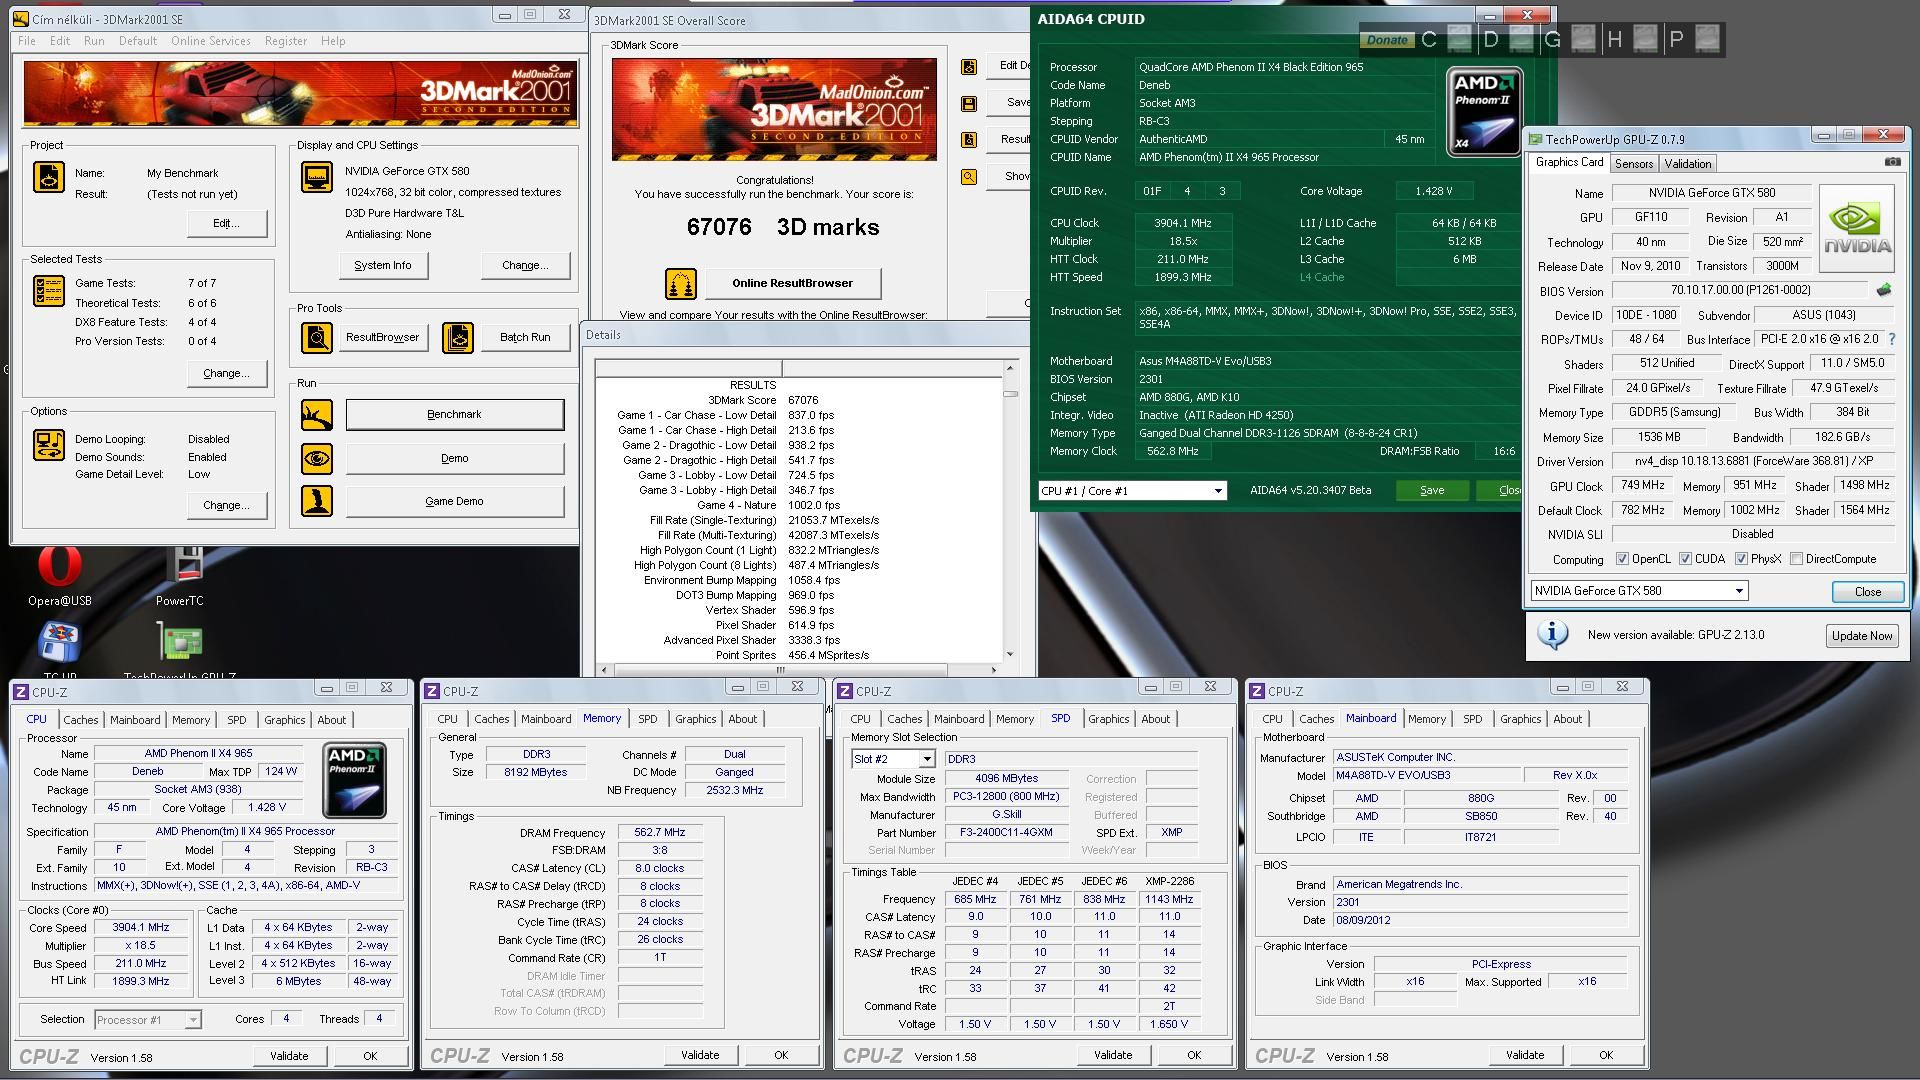Toggle the OpenCL checkbox in GPU-Z
Viewport: 1920px width, 1080px height.
[1622, 559]
